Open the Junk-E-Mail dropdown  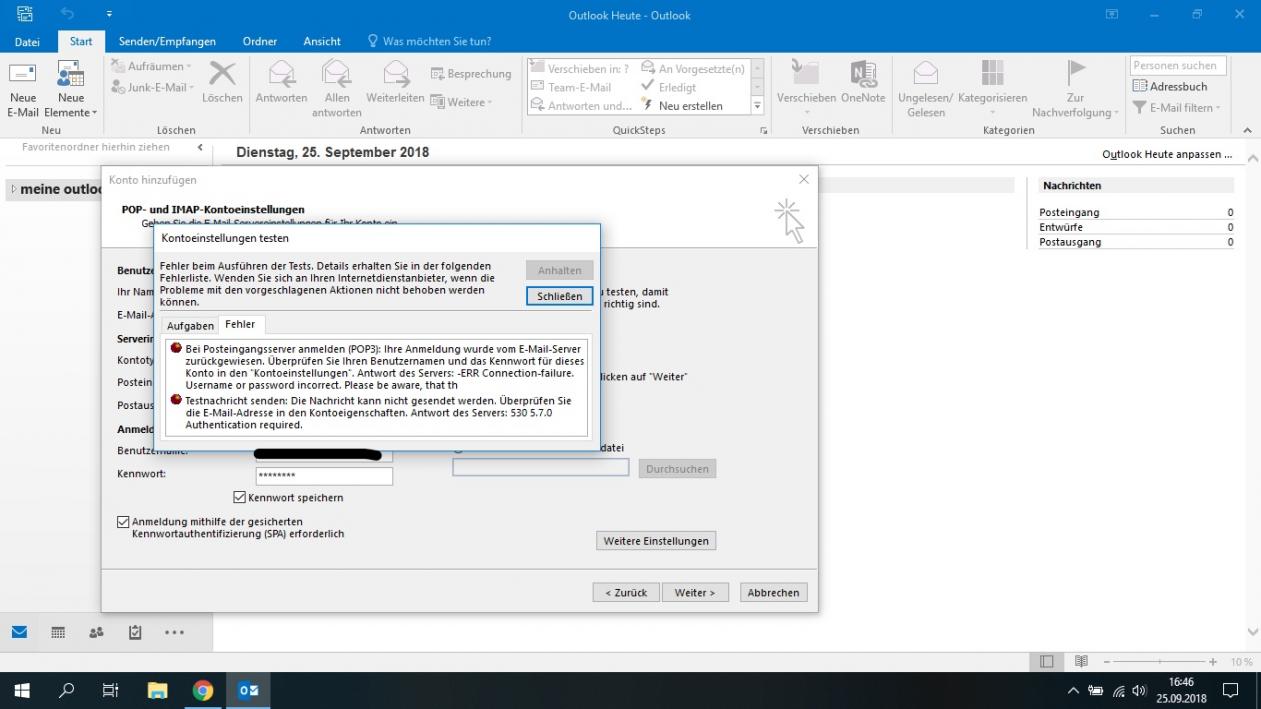point(153,87)
